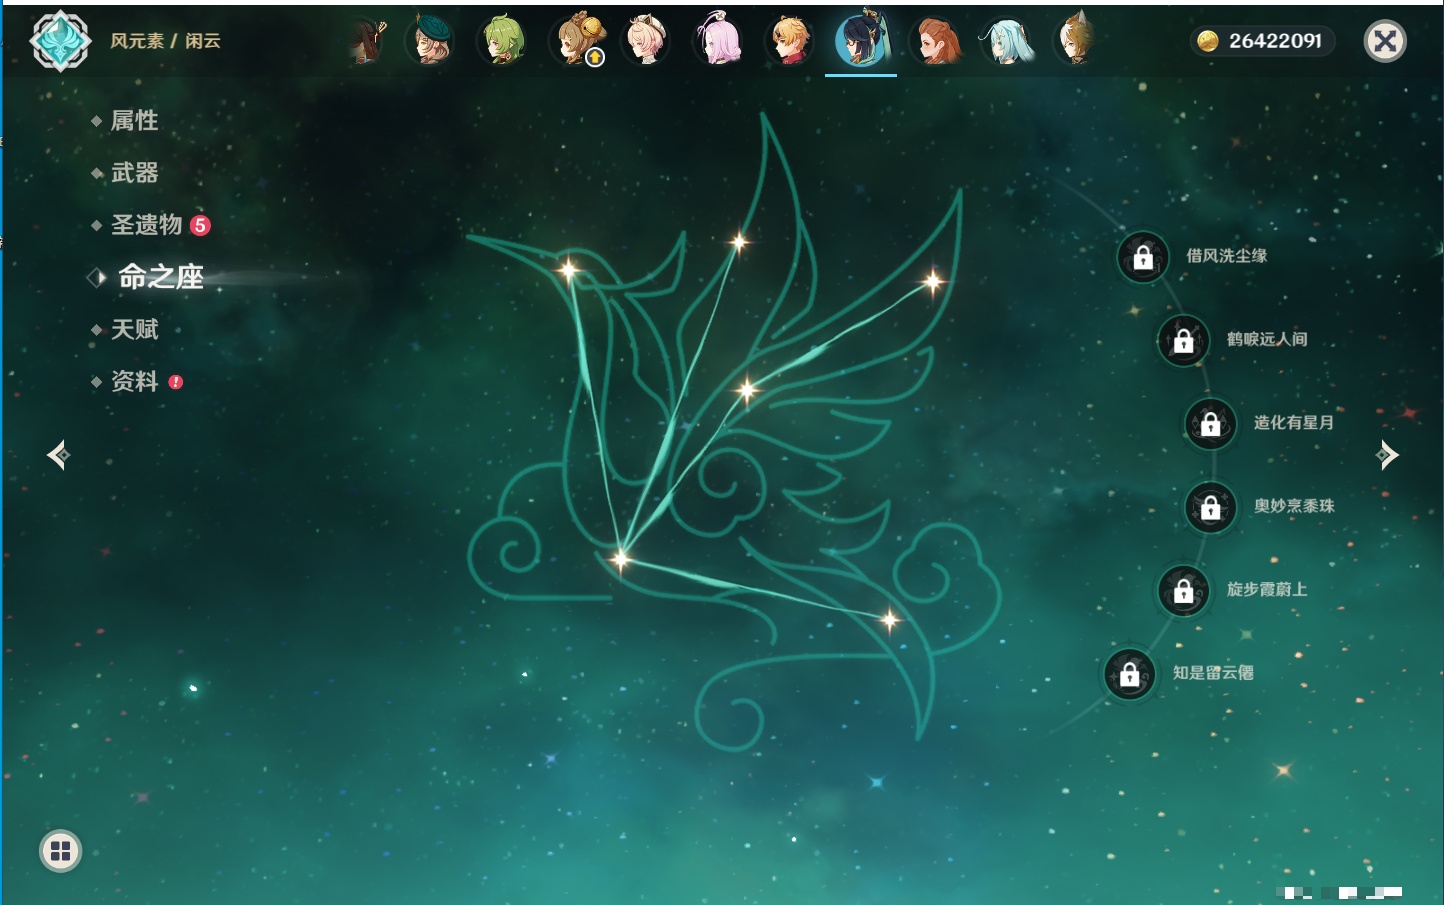Open the 属性 attributes page

tap(134, 121)
